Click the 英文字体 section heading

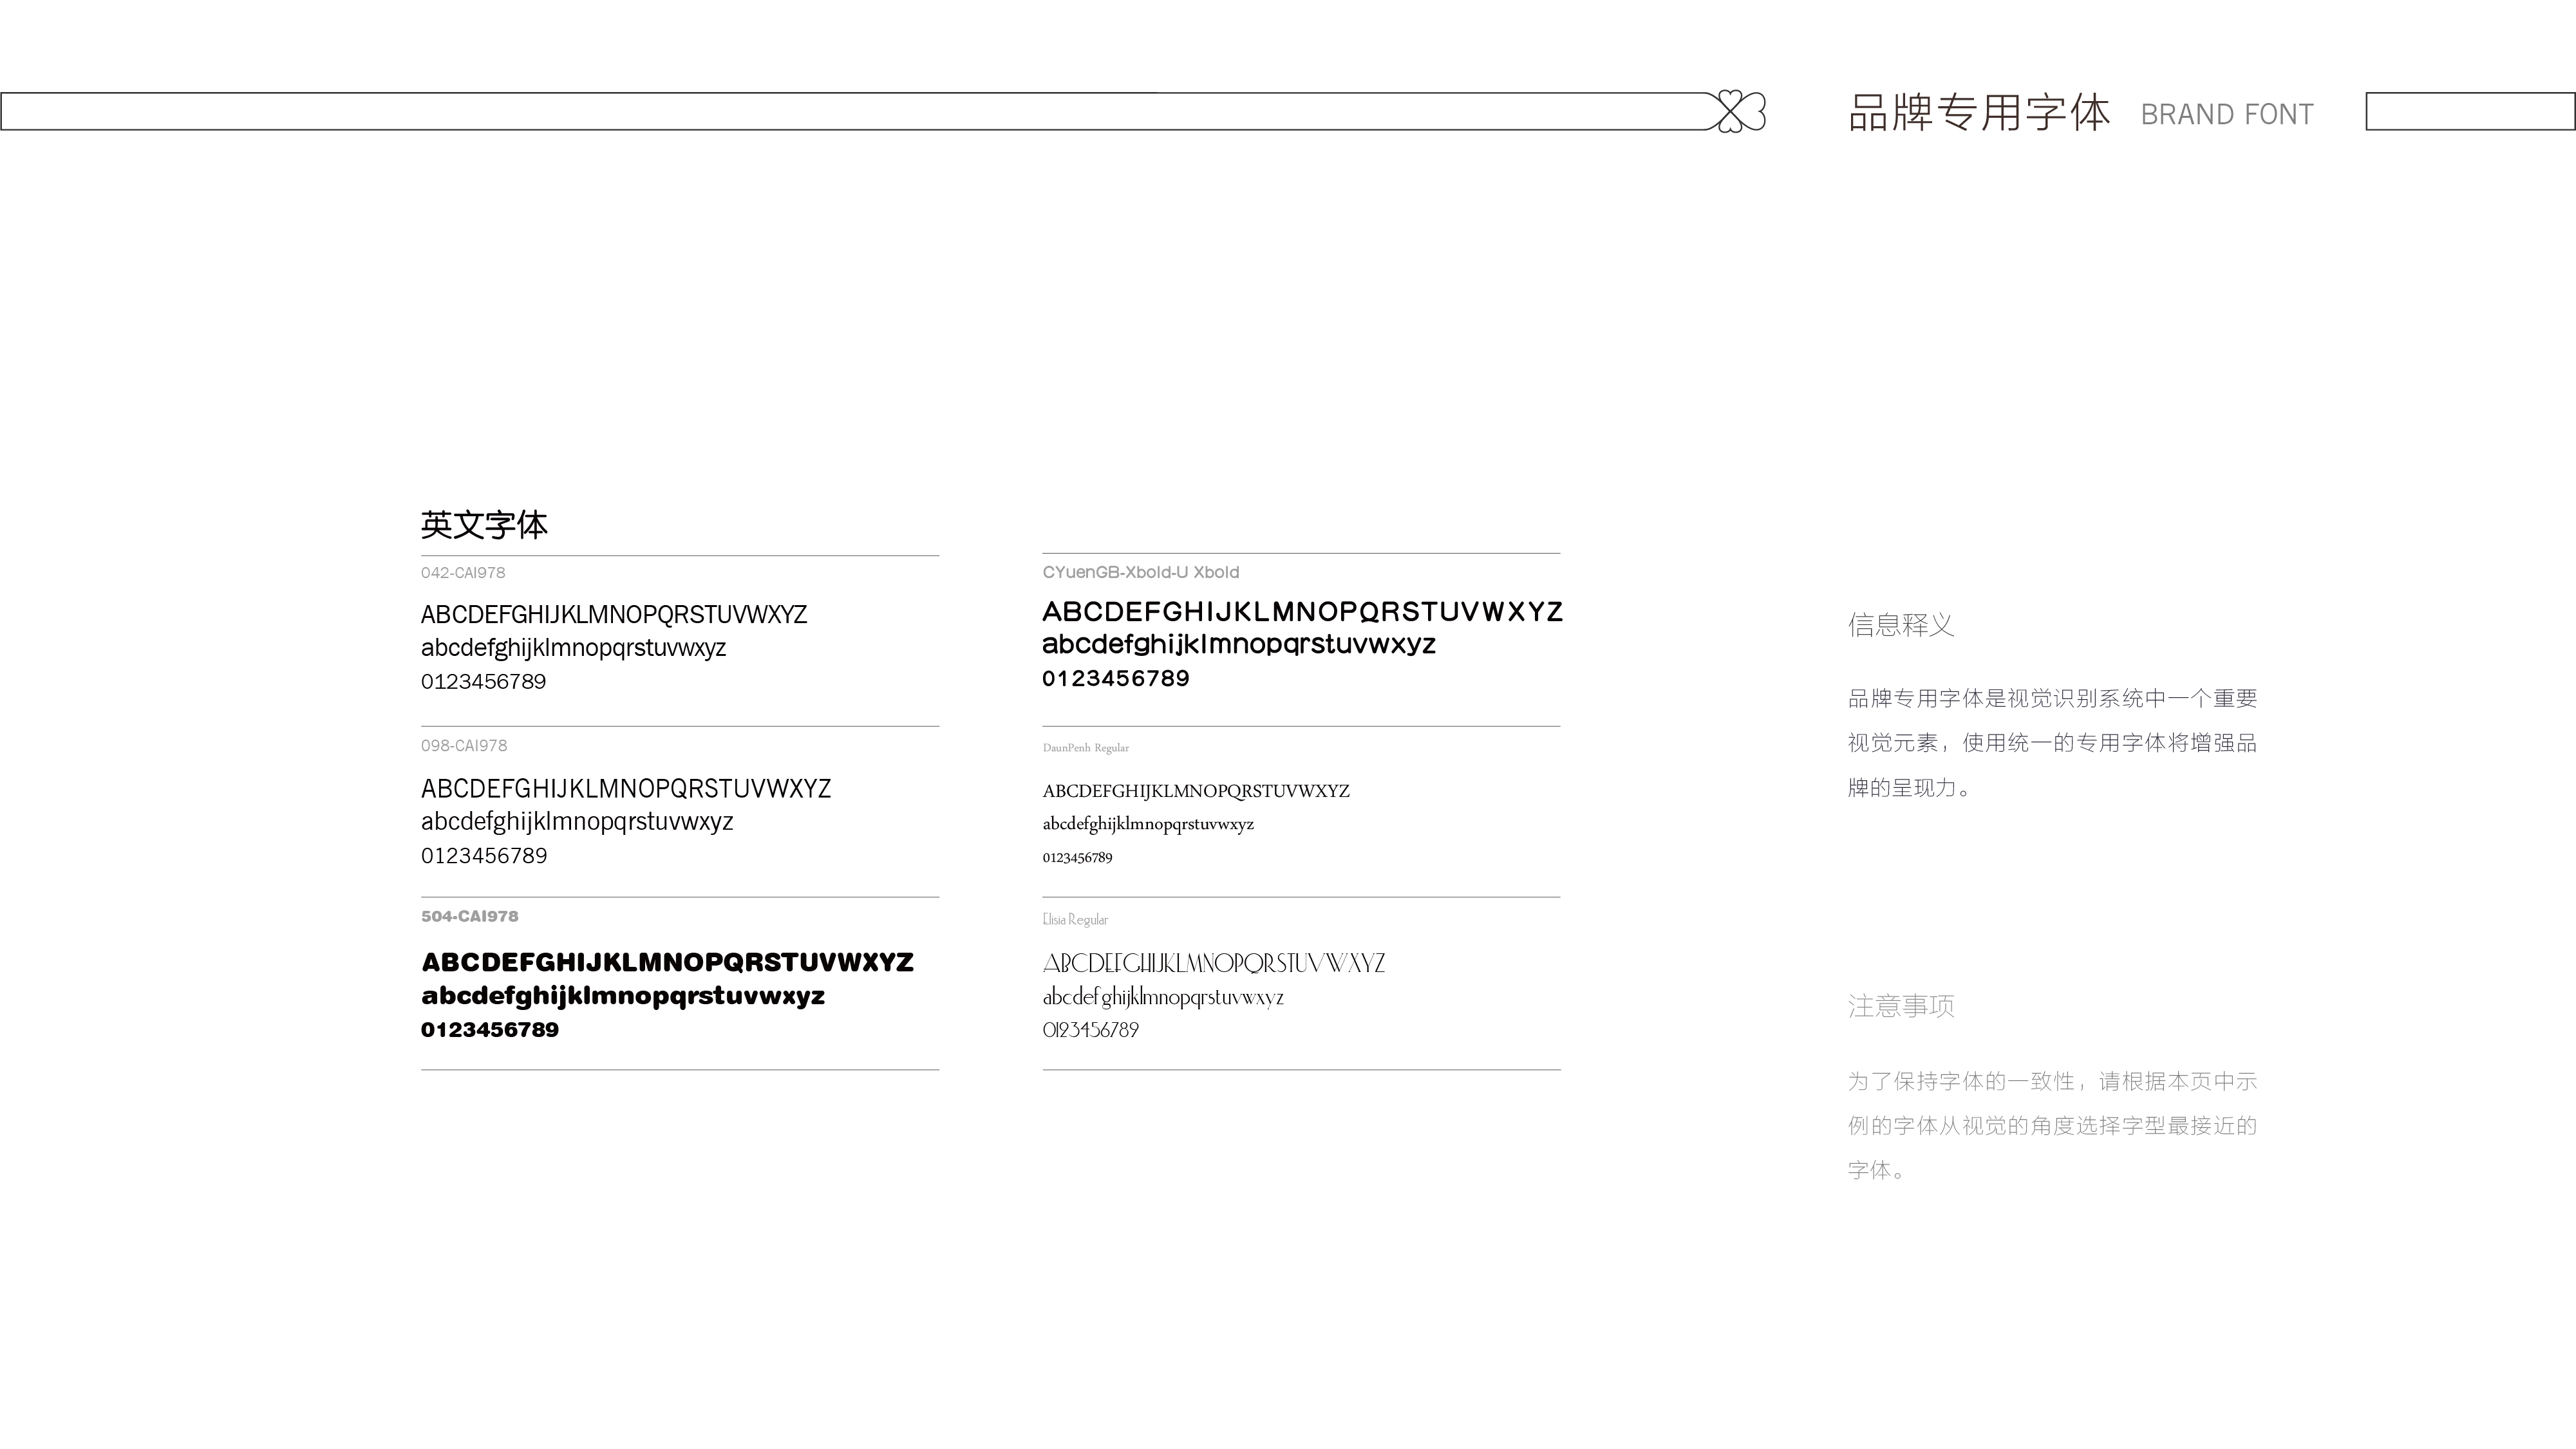click(484, 525)
